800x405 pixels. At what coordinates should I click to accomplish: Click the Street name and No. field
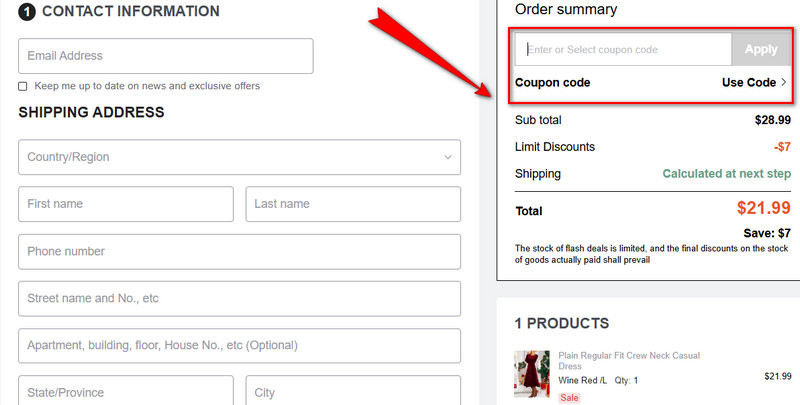(x=239, y=298)
